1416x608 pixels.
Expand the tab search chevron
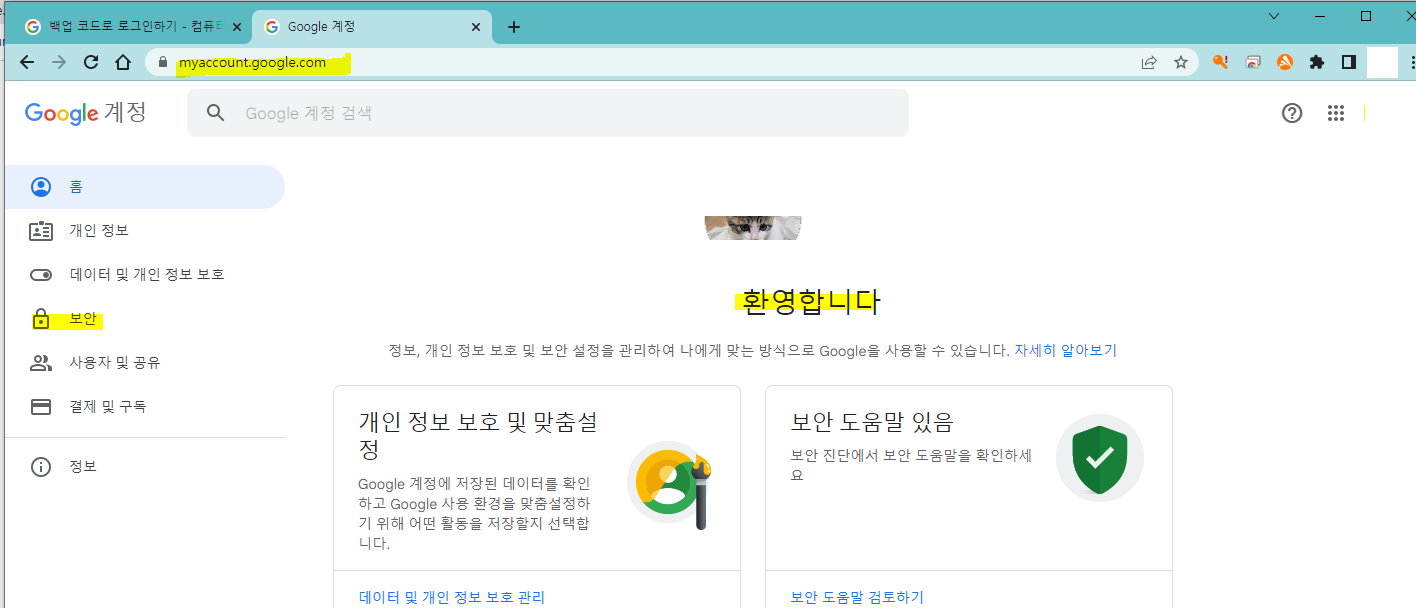tap(1274, 16)
